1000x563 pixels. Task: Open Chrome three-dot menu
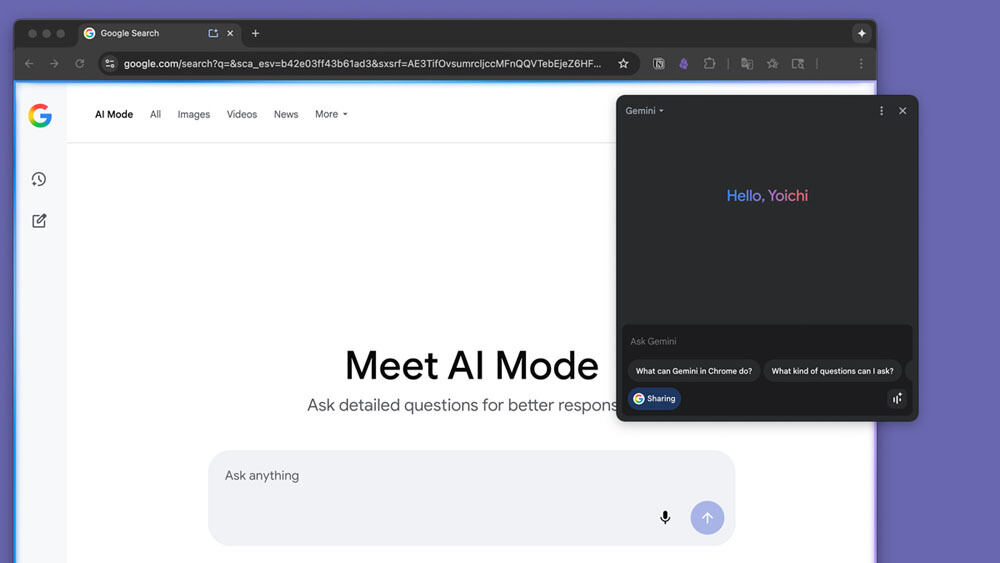(x=861, y=64)
